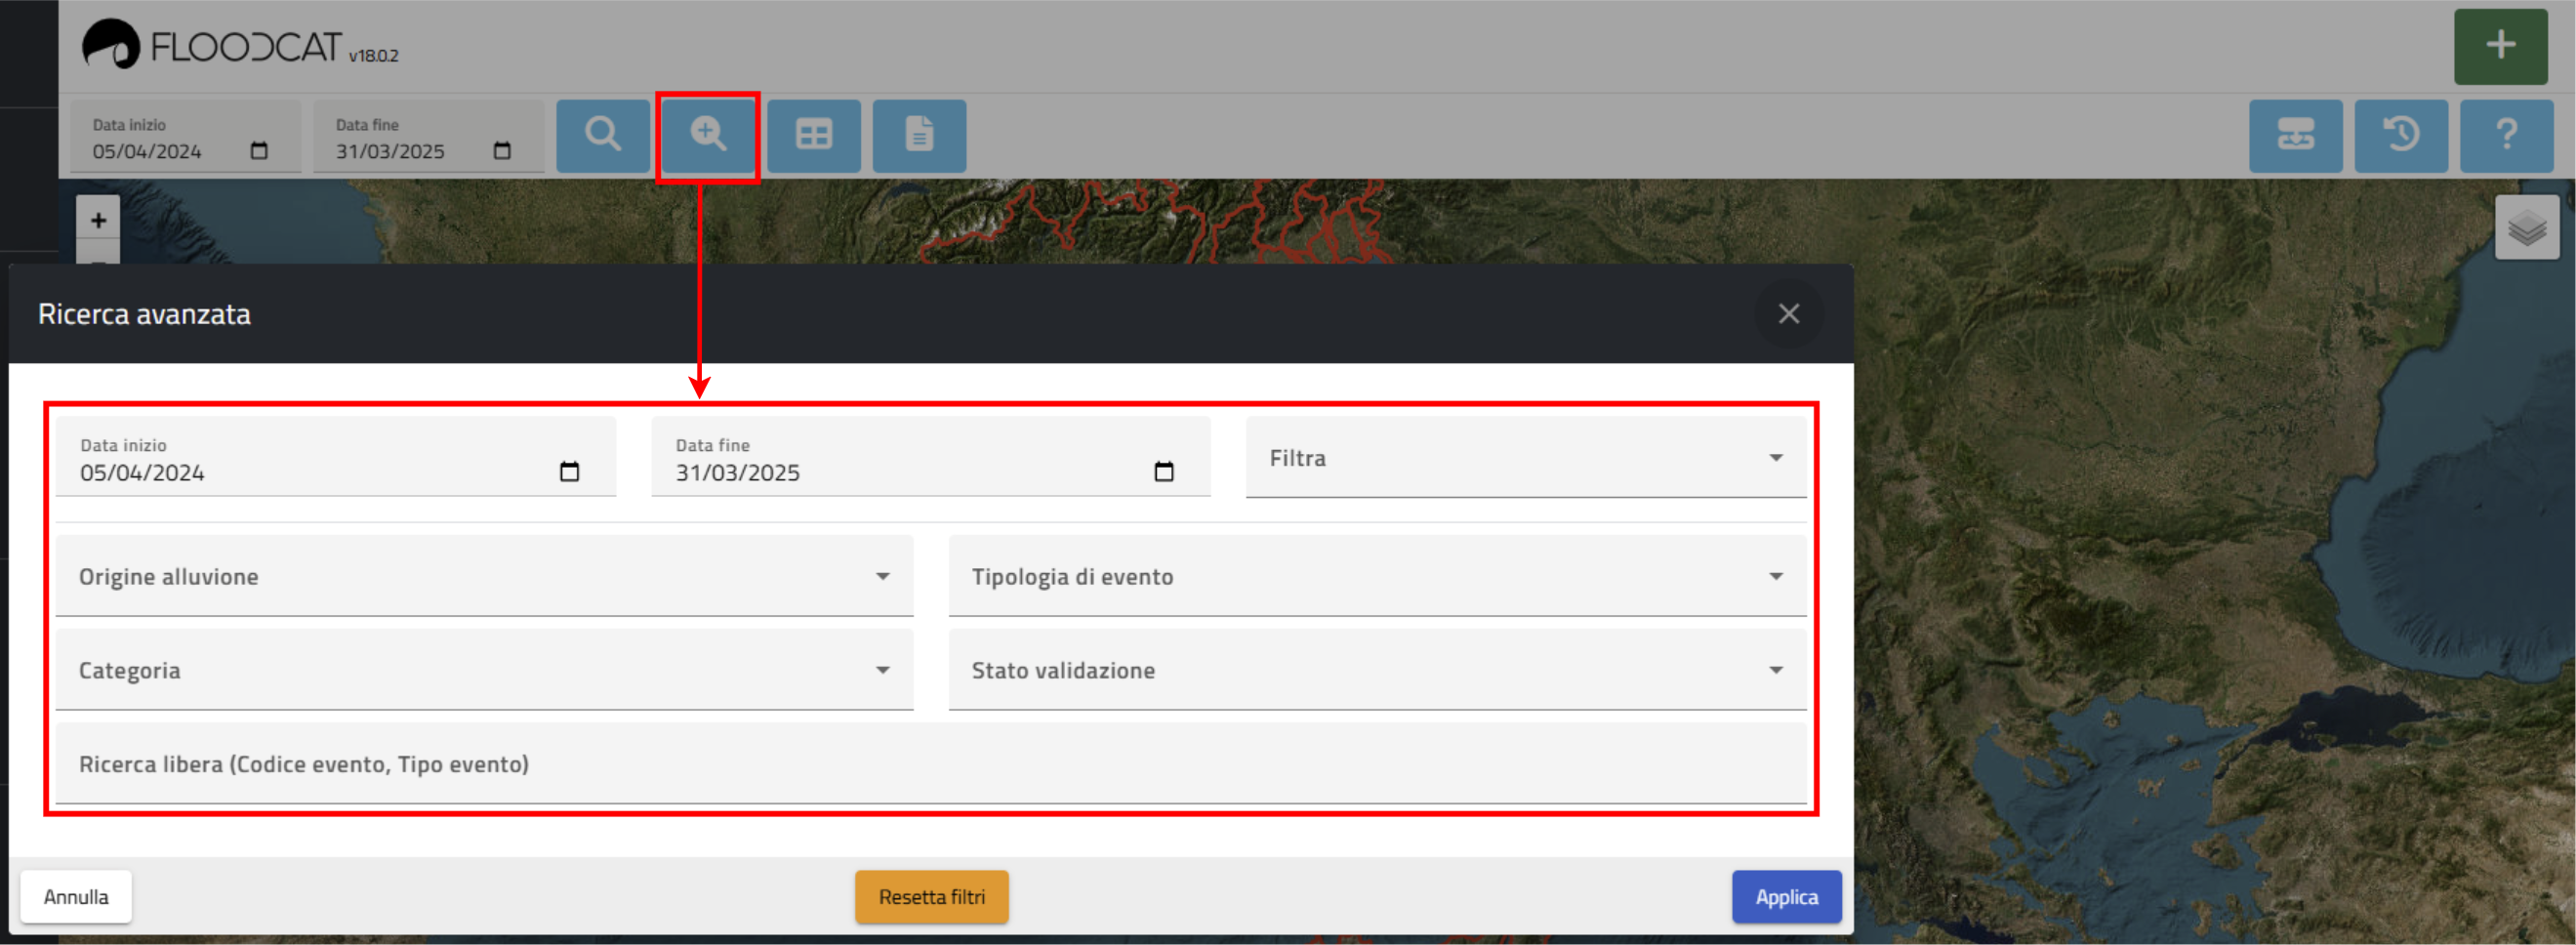Click the Annulla button

[x=76, y=897]
